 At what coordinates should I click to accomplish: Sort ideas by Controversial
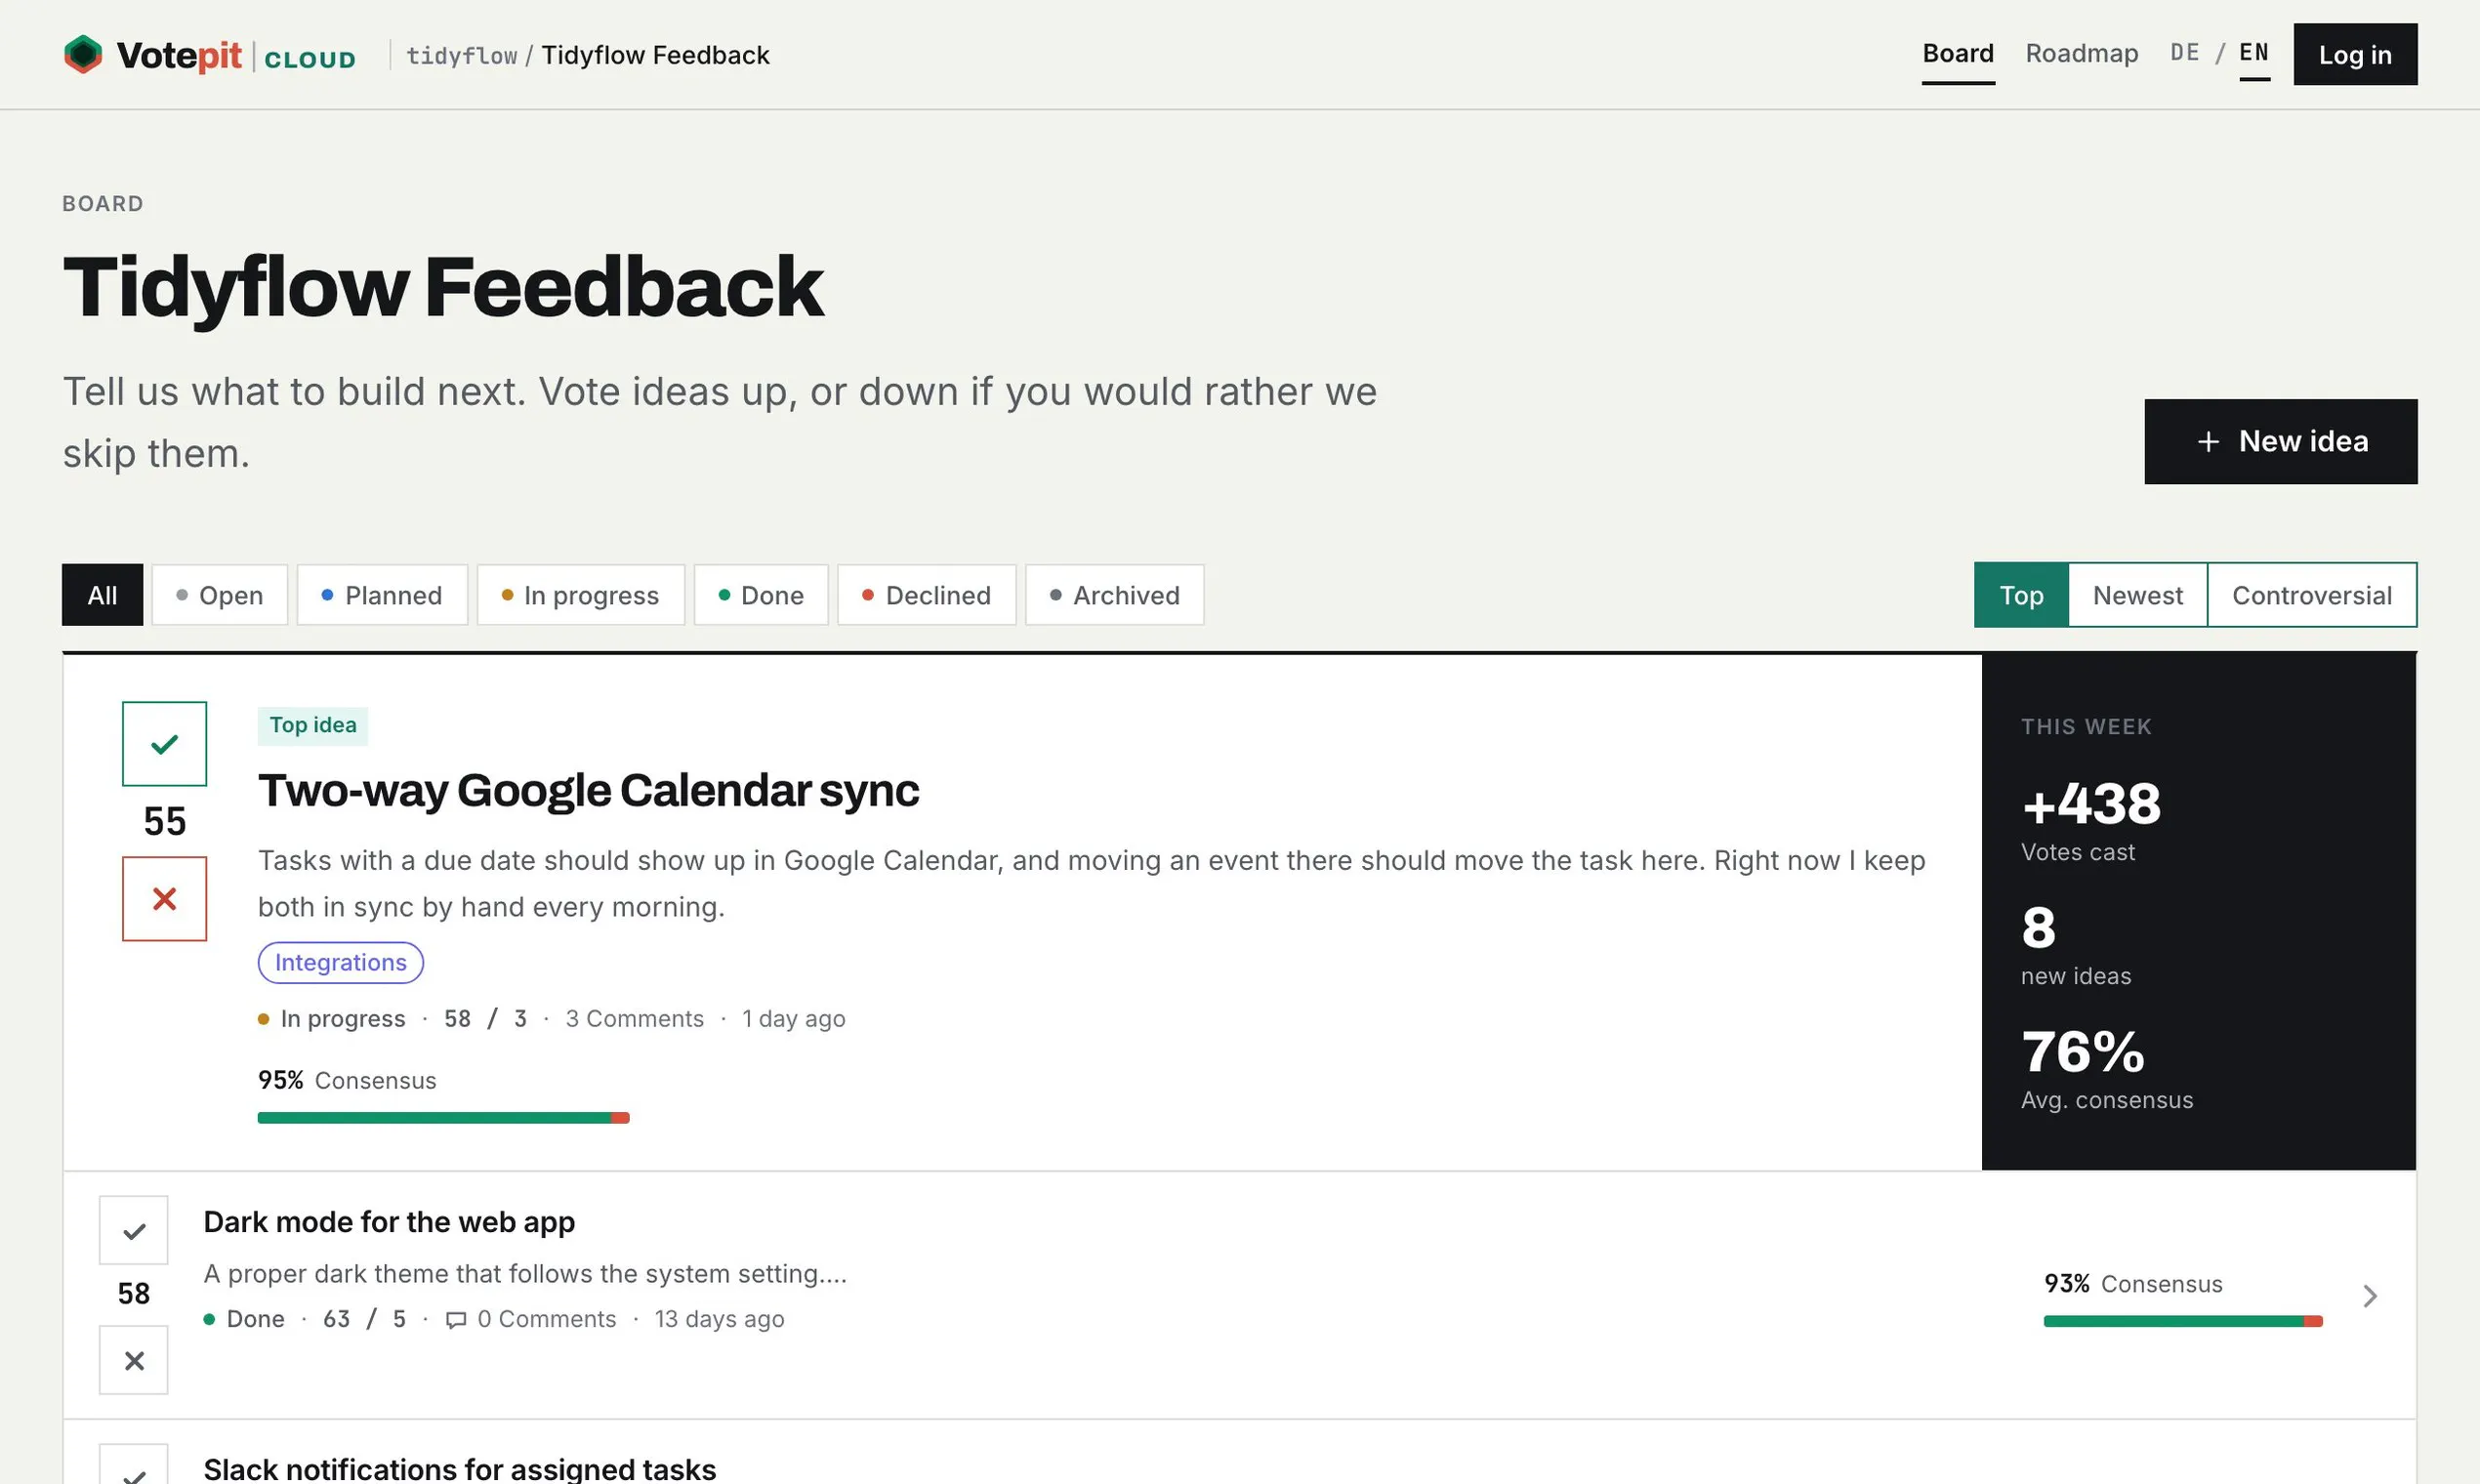[x=2312, y=595]
